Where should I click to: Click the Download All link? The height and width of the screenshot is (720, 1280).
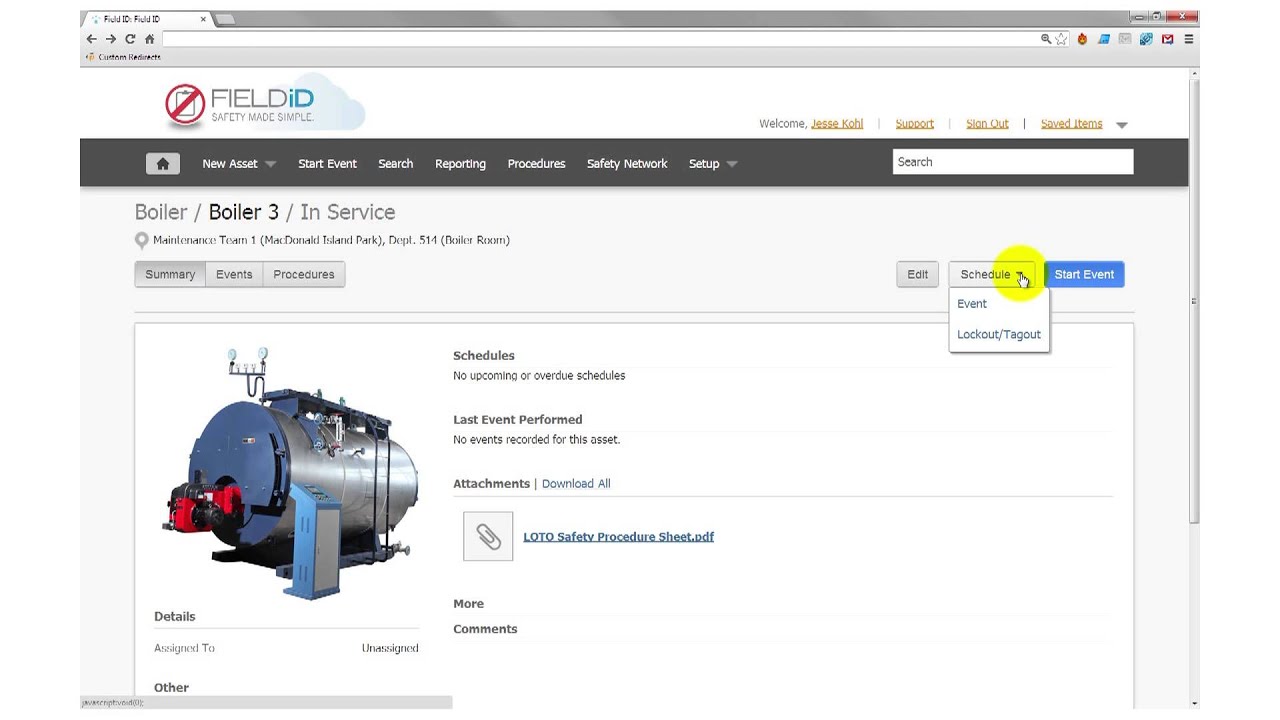(576, 484)
